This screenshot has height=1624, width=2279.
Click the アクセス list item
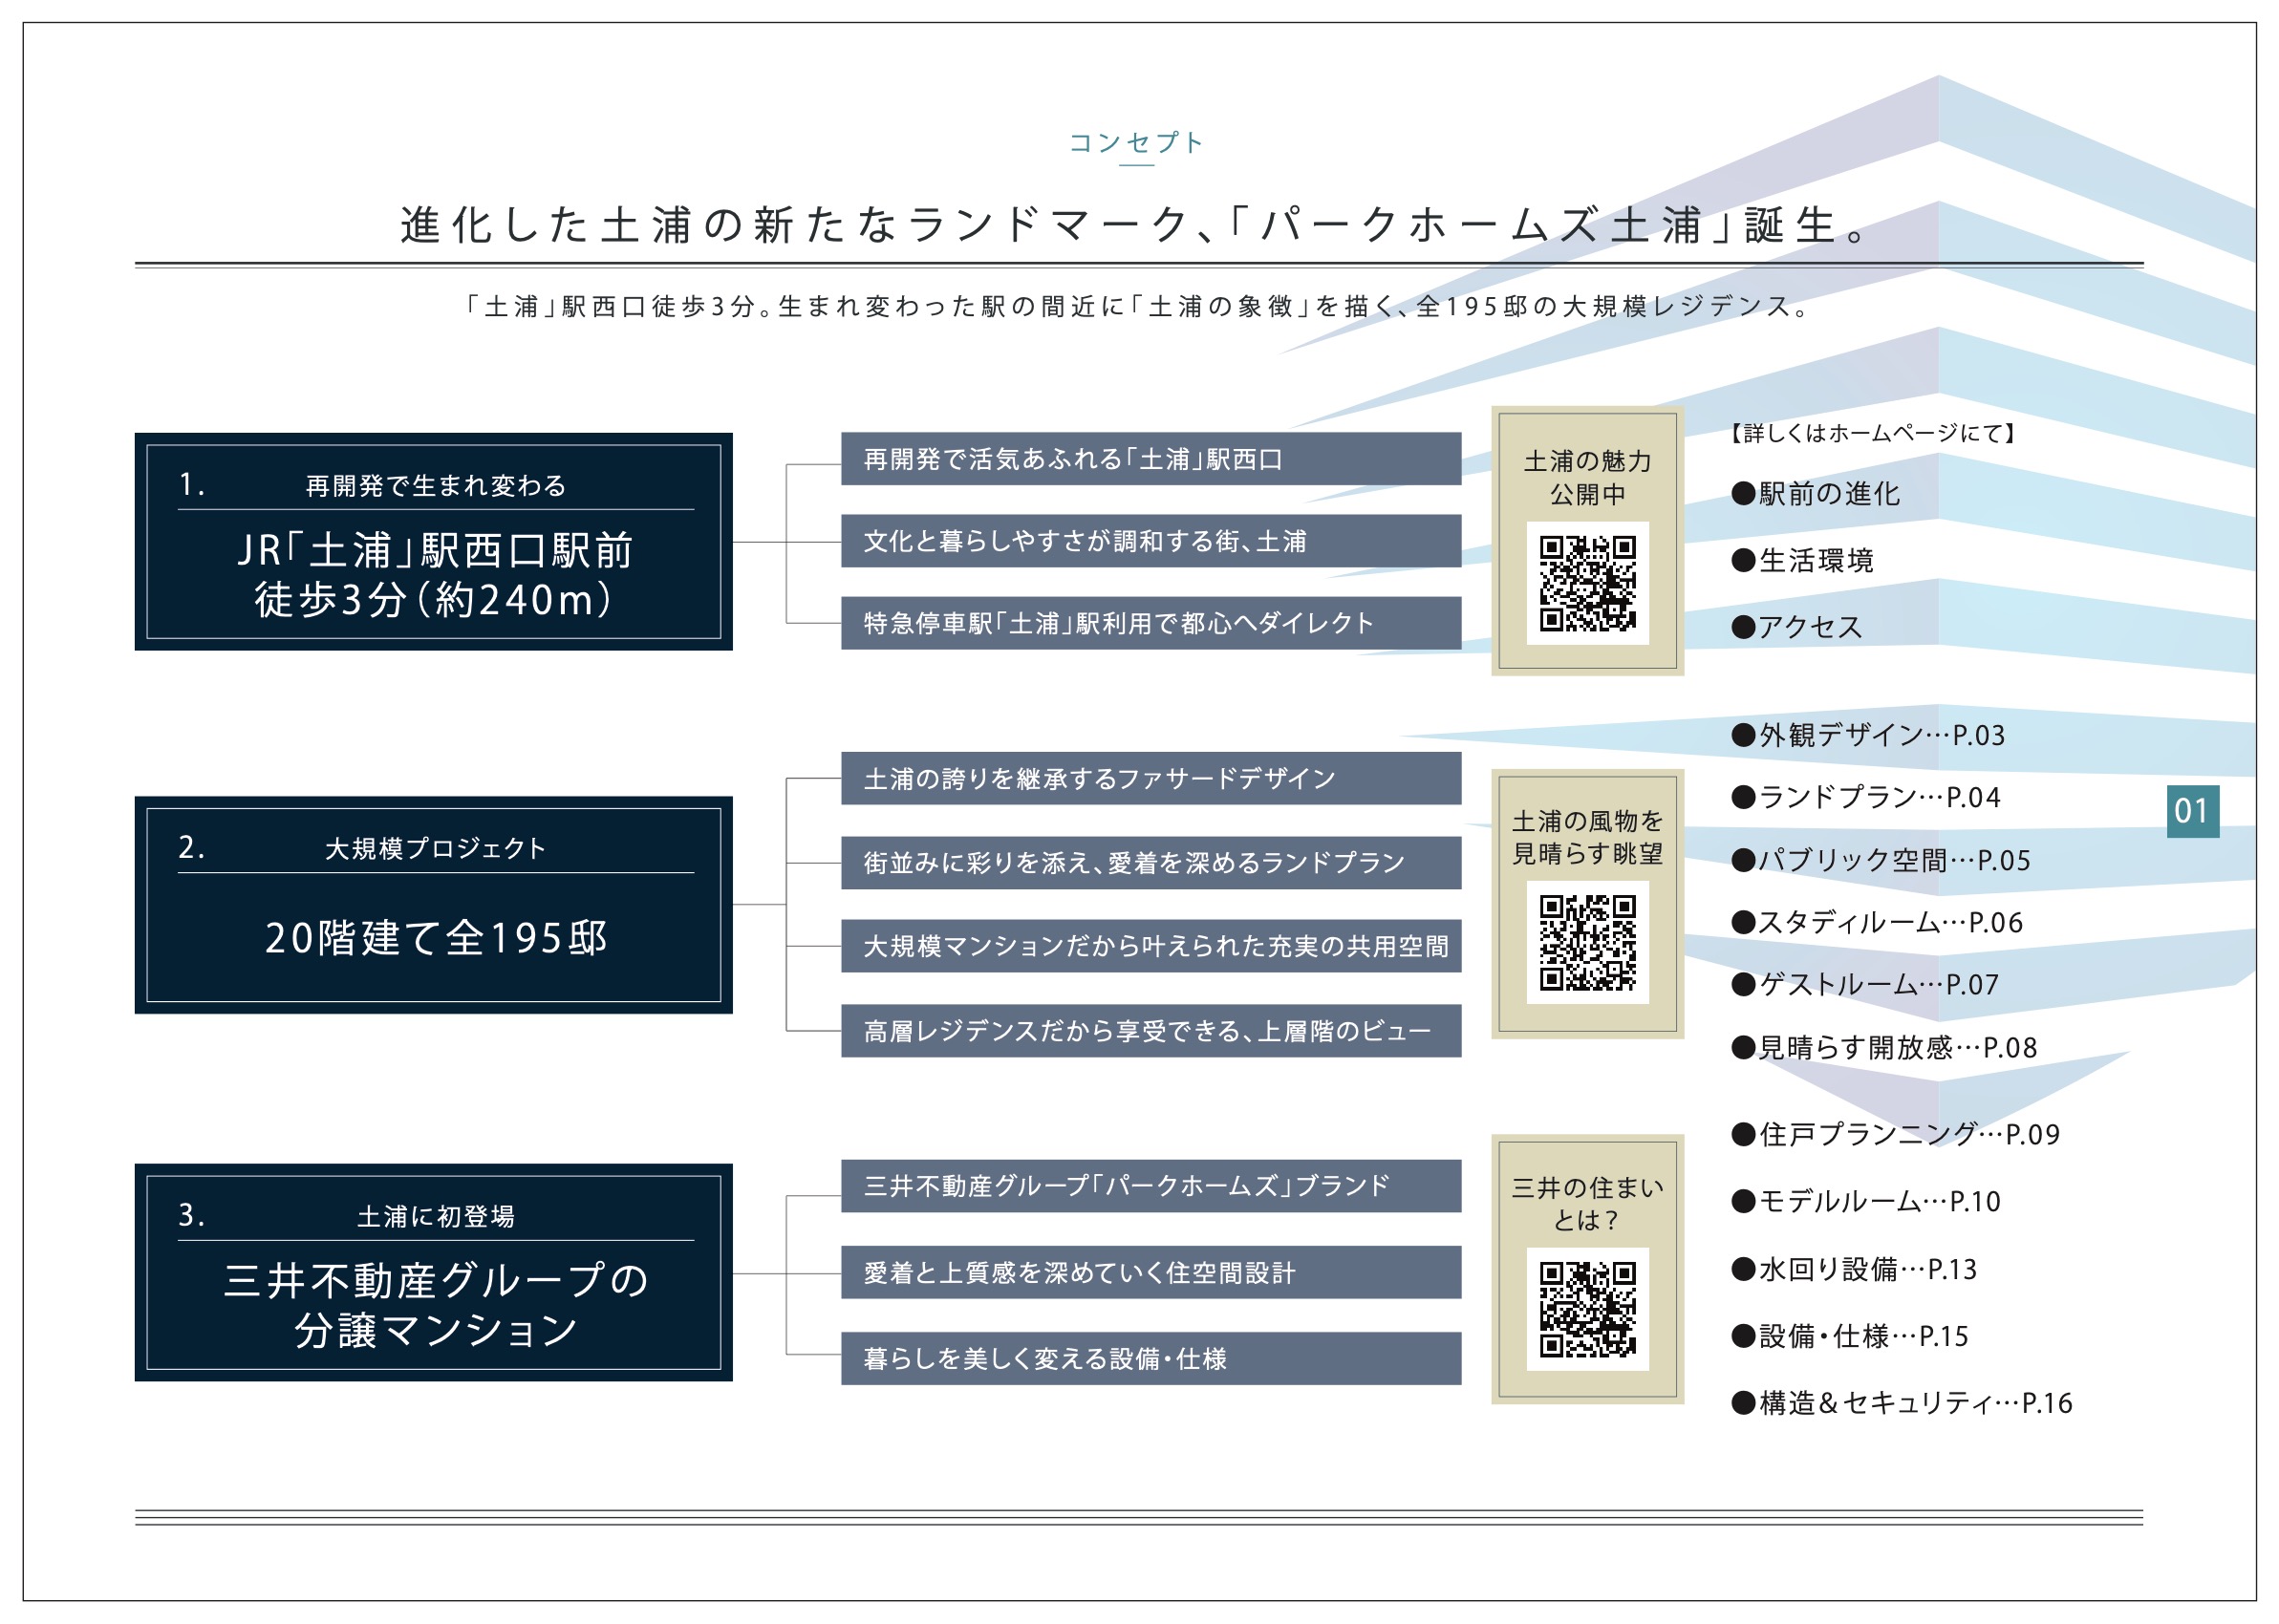1797,627
